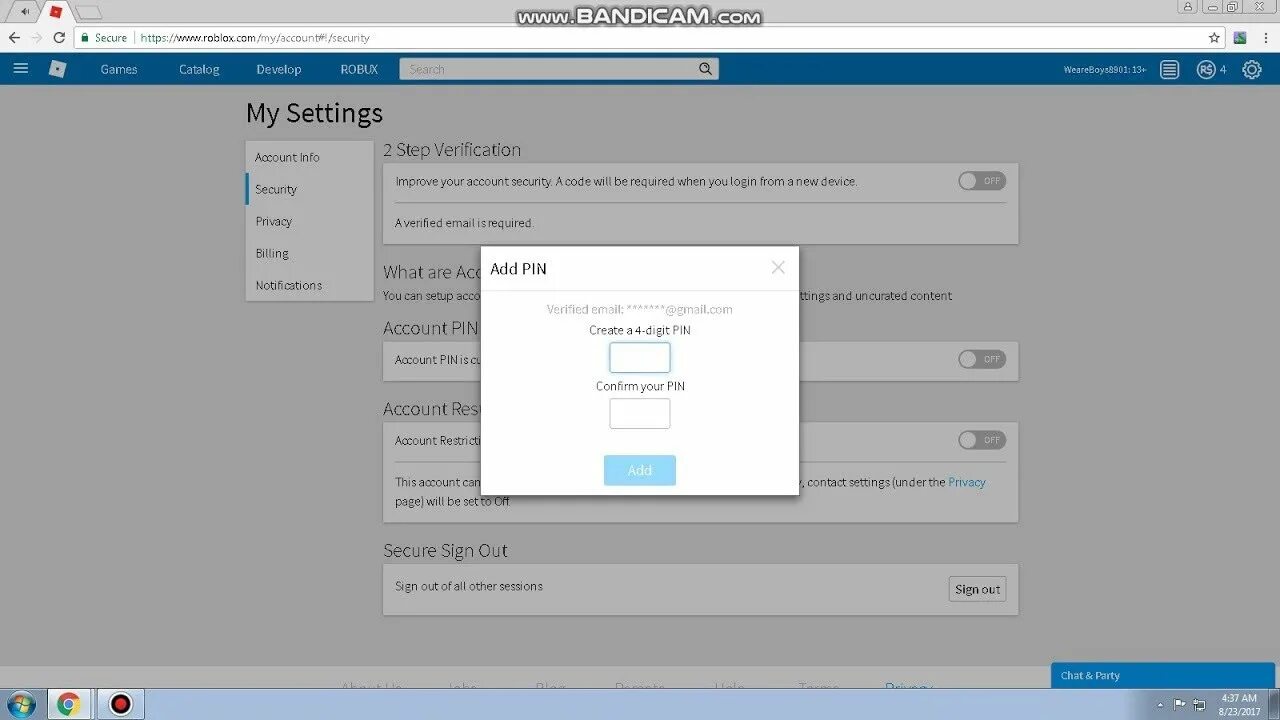Click the network tray icon
1280x720 pixels.
coord(1199,704)
